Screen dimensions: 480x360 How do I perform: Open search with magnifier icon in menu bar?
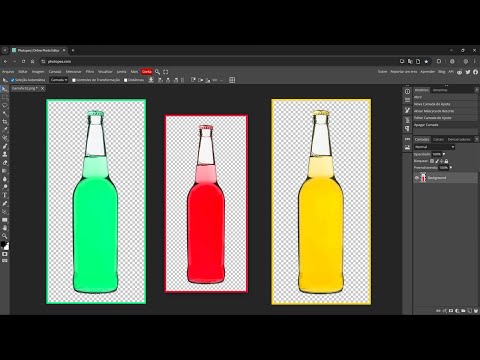158,72
